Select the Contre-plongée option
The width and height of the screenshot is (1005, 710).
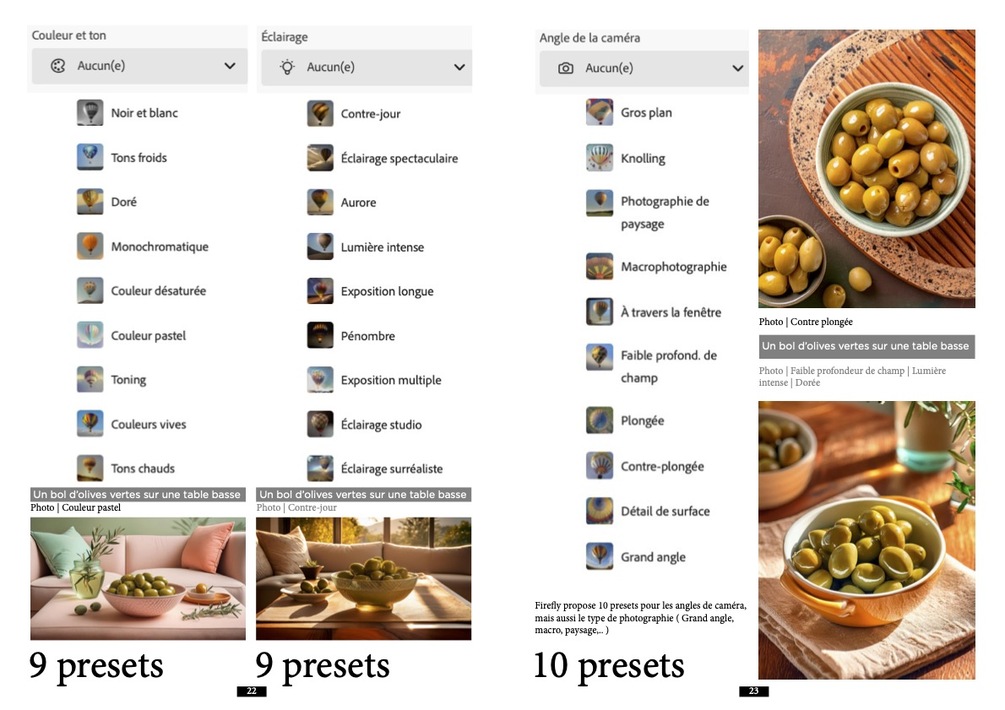pyautogui.click(x=662, y=466)
